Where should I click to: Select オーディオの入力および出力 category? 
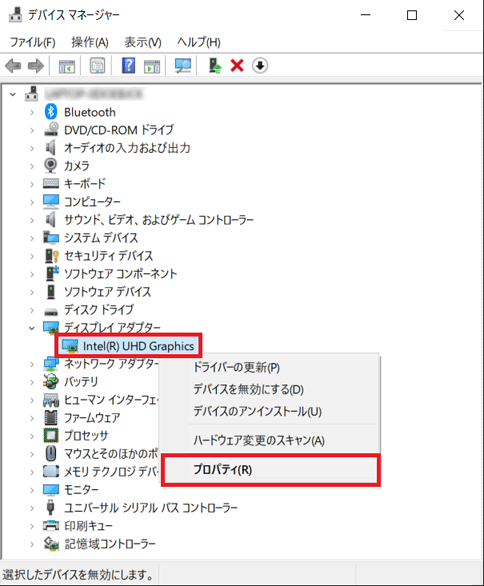(127, 148)
